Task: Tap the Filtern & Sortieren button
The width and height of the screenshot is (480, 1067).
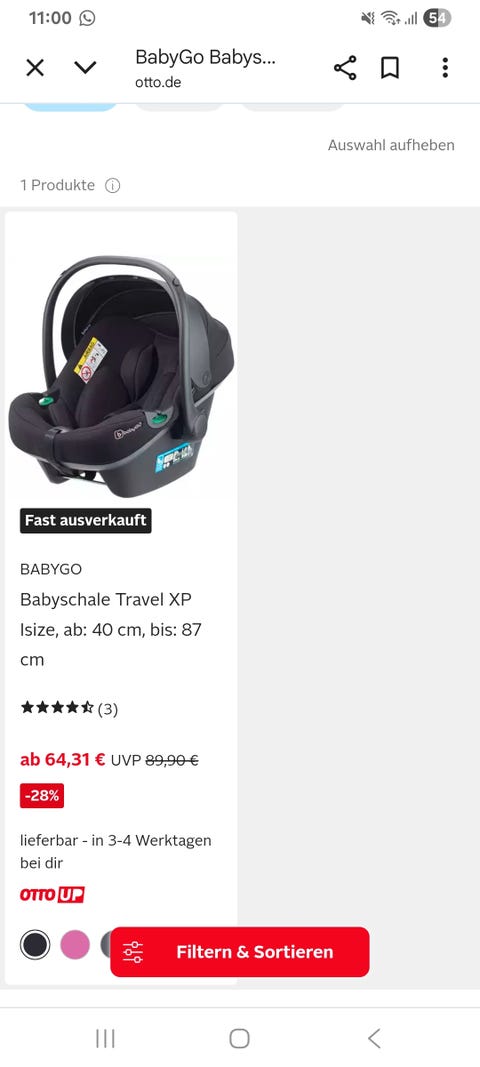Action: [x=240, y=951]
